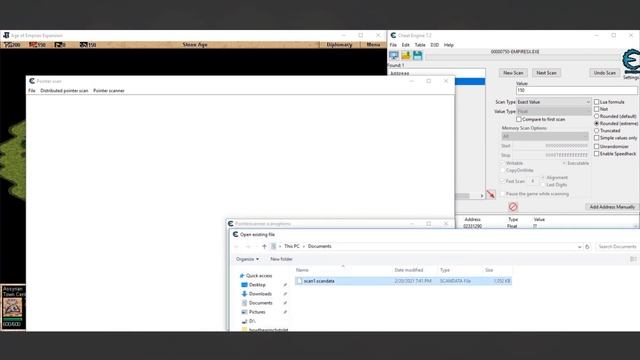This screenshot has width=640, height=360.
Task: Click the Assyrian Town Center portrait in game
Action: click(12, 307)
